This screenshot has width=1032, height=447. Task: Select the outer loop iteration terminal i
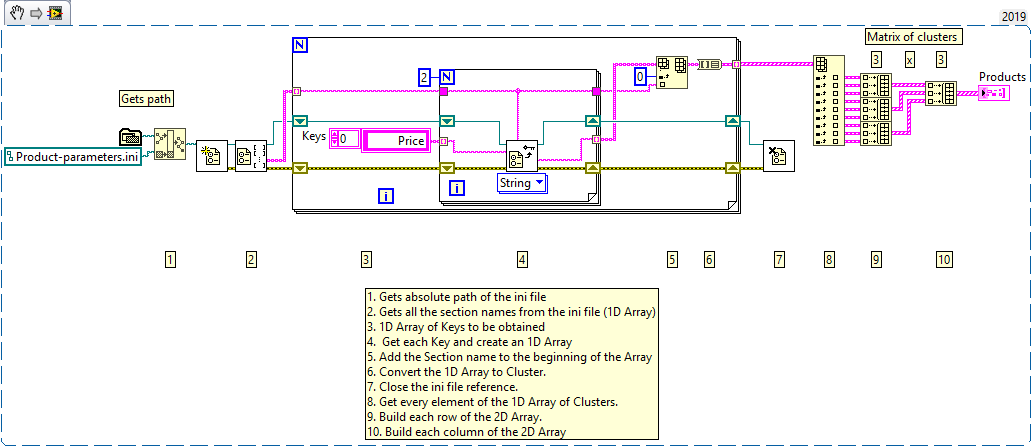pos(385,196)
